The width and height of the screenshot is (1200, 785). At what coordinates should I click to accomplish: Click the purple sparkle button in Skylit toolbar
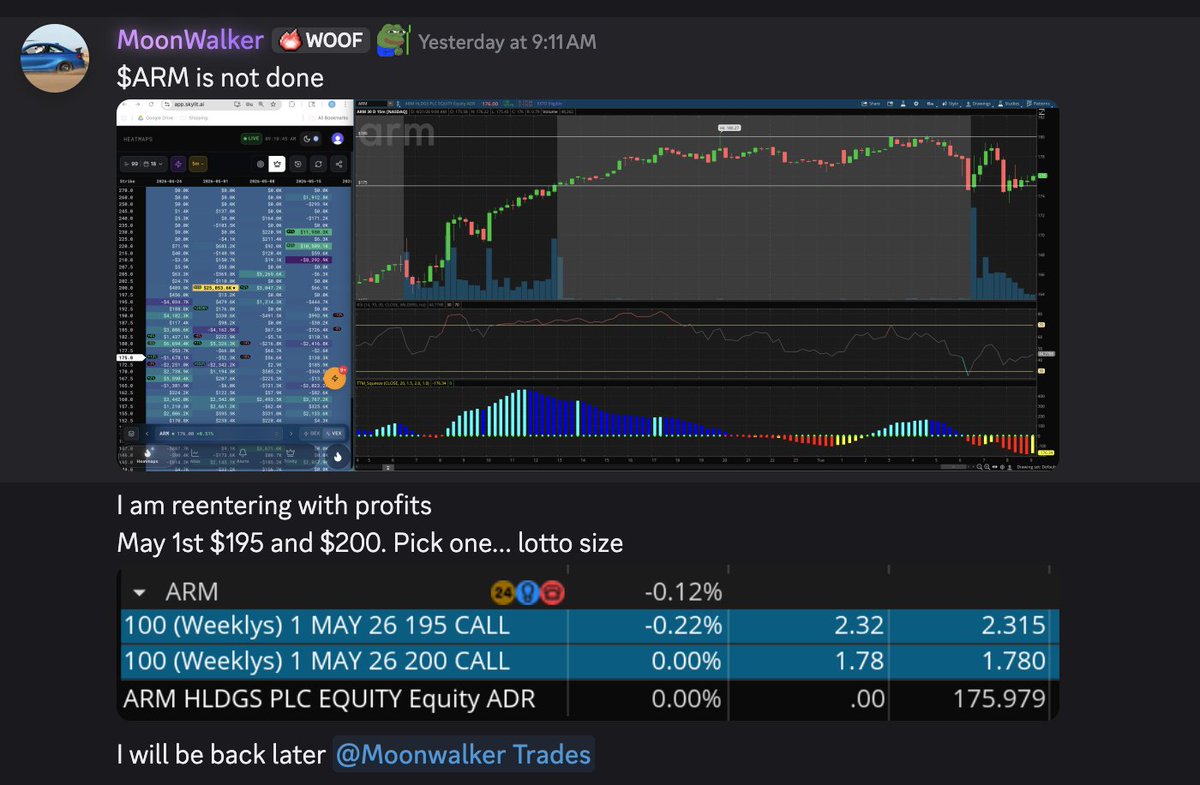coord(178,164)
